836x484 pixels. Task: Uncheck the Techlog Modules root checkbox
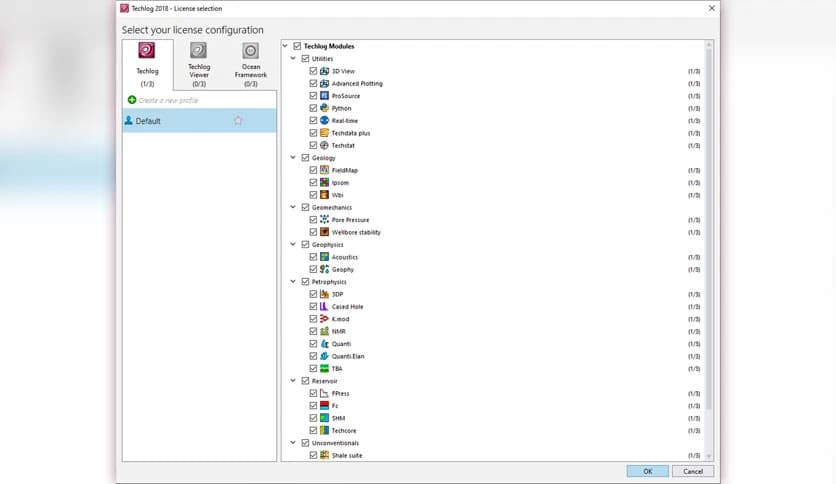pyautogui.click(x=297, y=46)
